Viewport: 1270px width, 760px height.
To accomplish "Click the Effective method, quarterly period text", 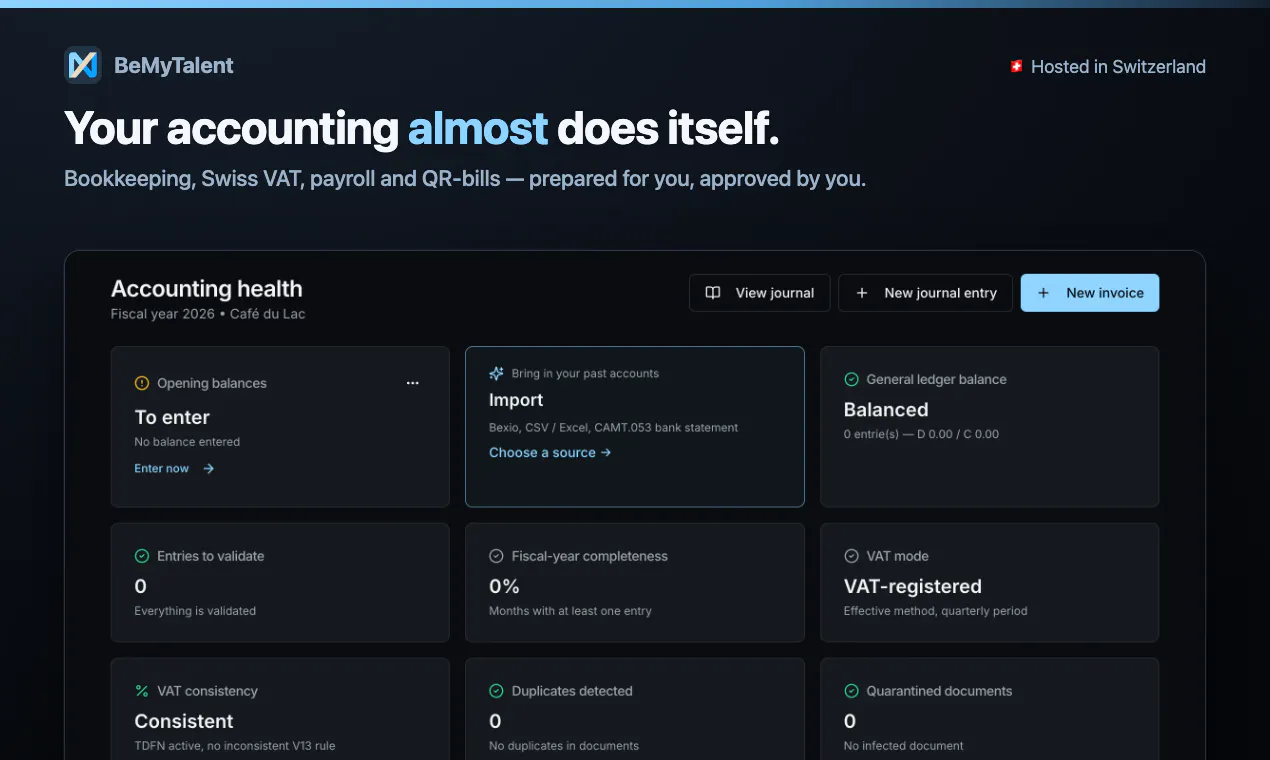I will coord(935,611).
